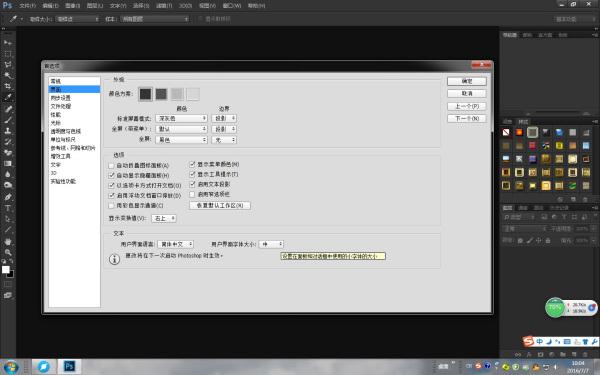The image size is (600, 375).
Task: Toggle 以选项卡方式打开文档(O) checkbox
Action: (x=111, y=185)
